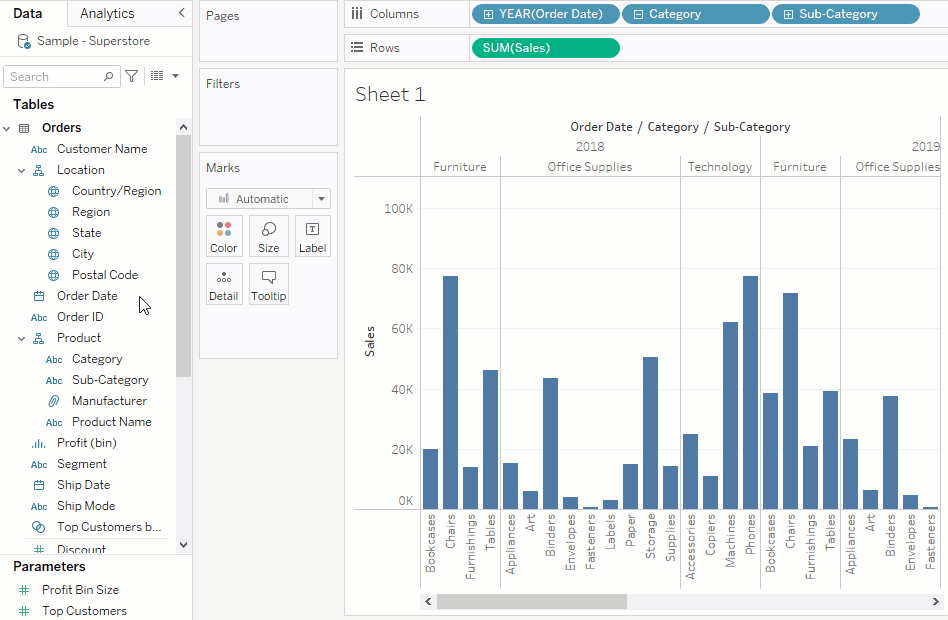
Task: Collapse the Location hierarchy in the data pane
Action: click(x=22, y=169)
